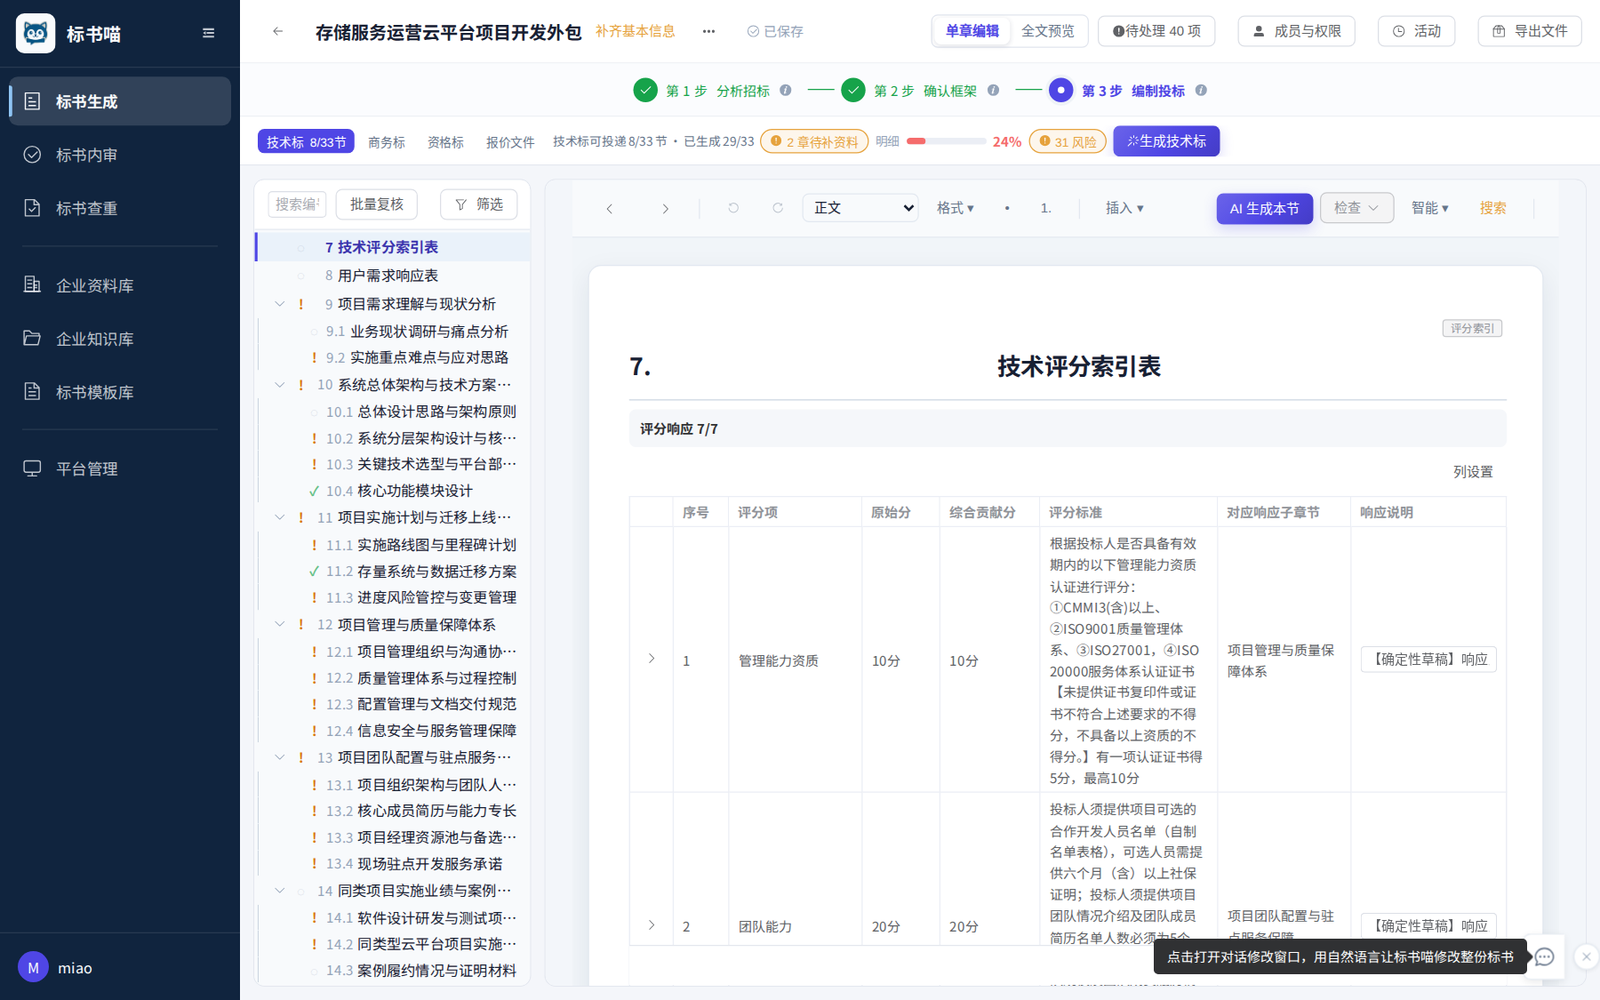Click the numbered list toolbar icon
The height and width of the screenshot is (1000, 1600).
click(1046, 208)
